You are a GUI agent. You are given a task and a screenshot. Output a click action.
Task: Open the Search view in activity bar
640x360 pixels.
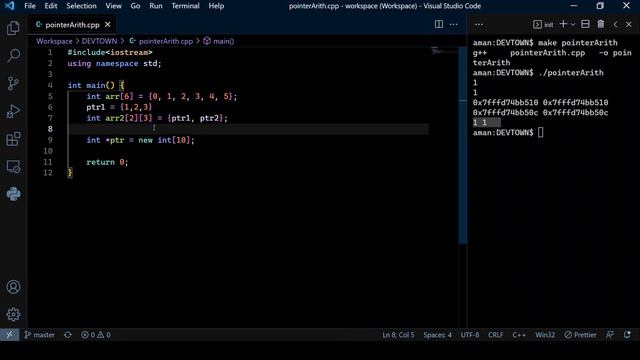click(x=13, y=56)
